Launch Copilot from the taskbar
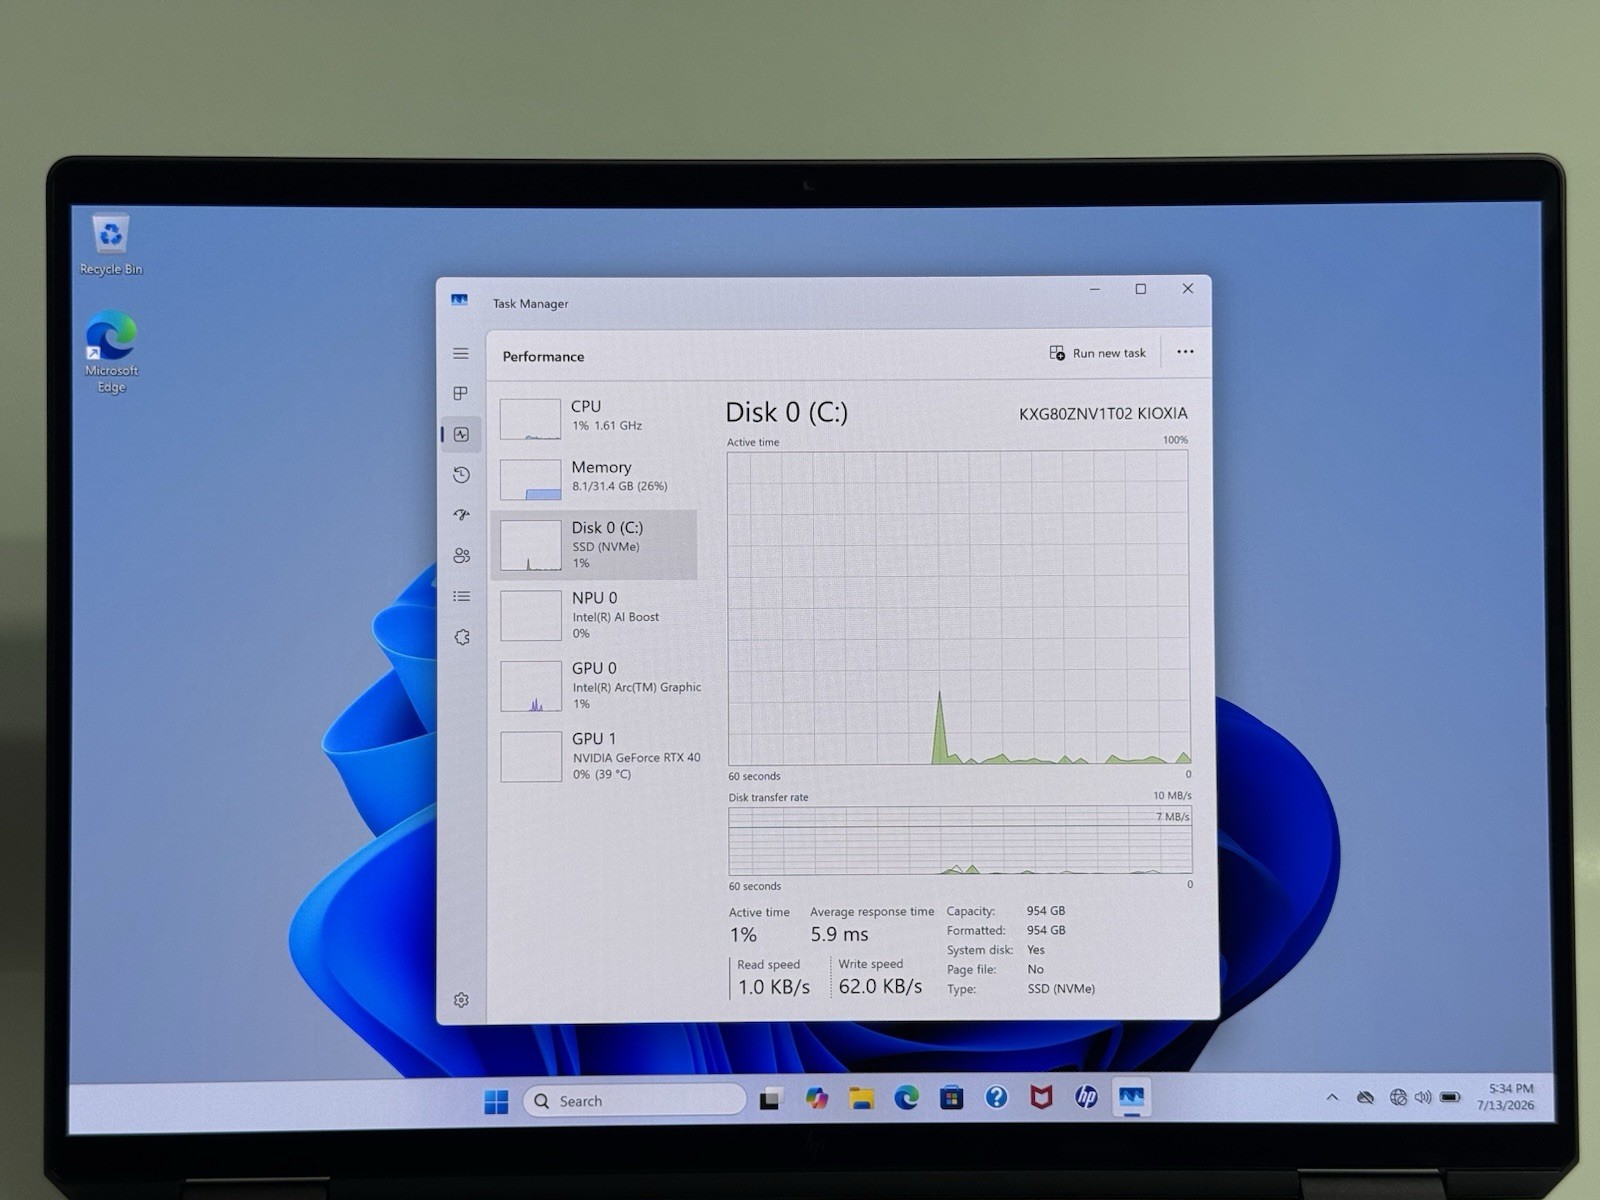Viewport: 1600px width, 1200px height. coord(817,1099)
